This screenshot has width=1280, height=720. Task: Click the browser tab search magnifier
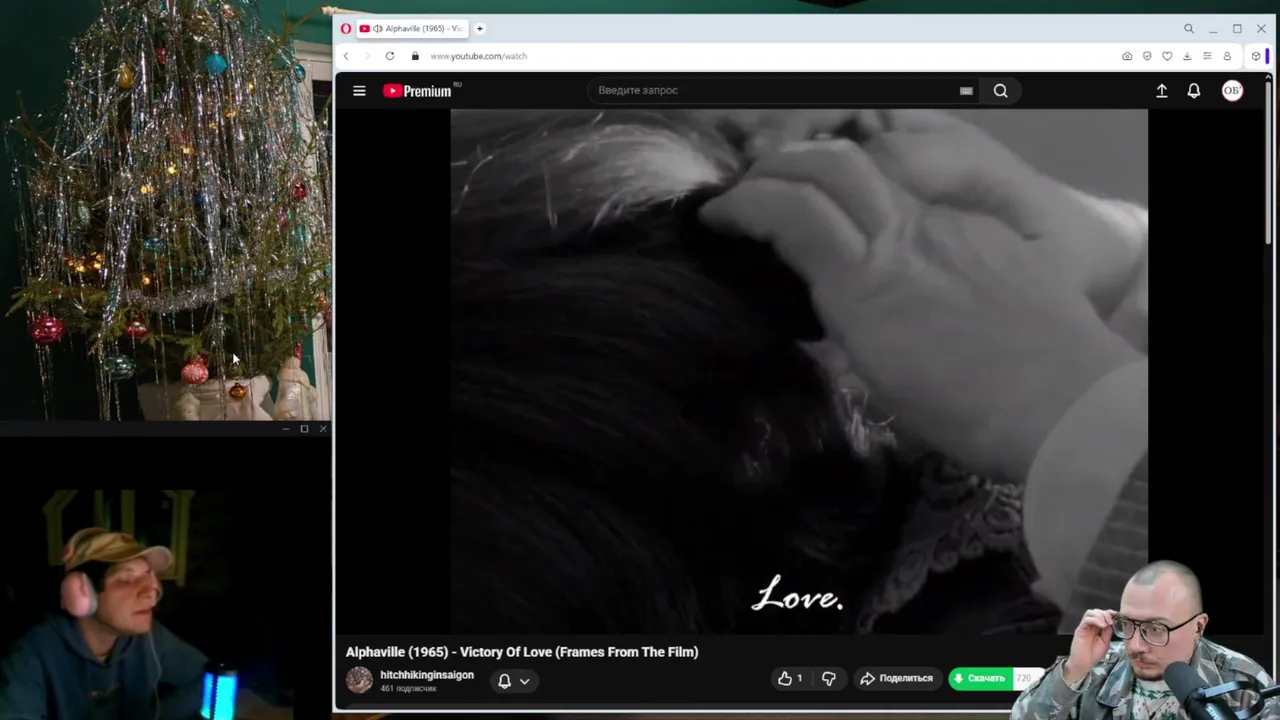click(1189, 29)
